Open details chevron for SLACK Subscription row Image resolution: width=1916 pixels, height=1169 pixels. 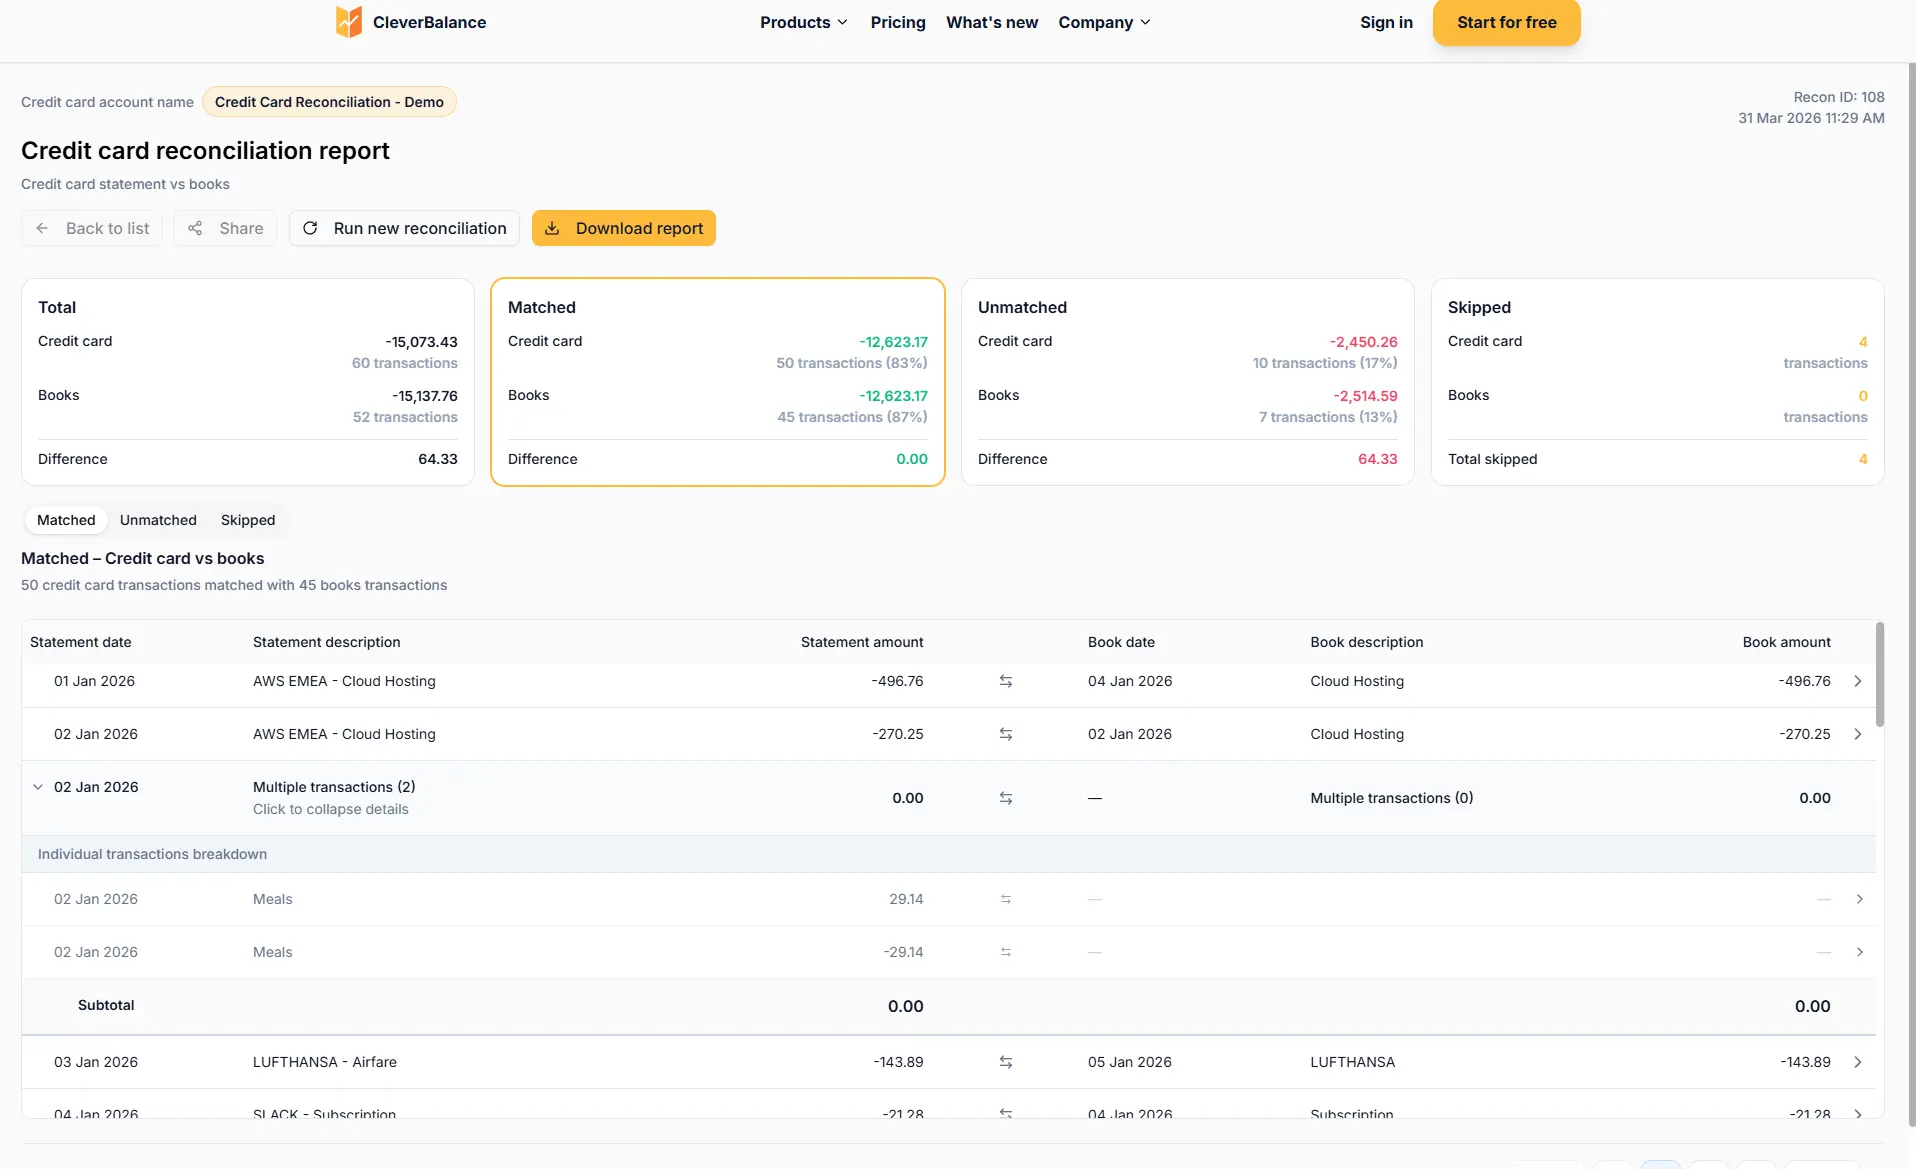click(1858, 1113)
